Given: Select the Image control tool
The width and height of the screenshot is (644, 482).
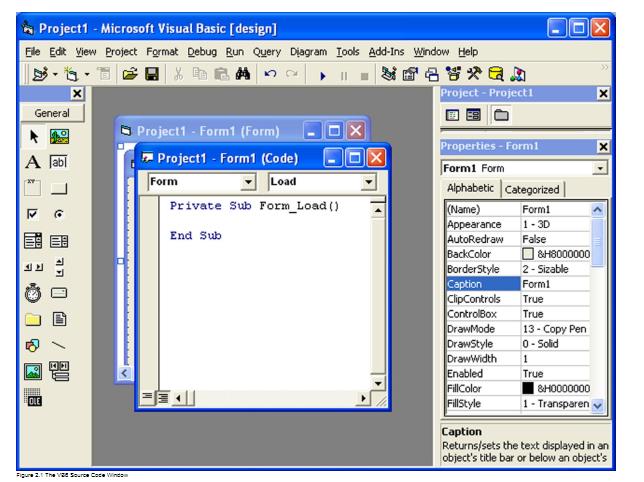Looking at the screenshot, I should [x=33, y=372].
